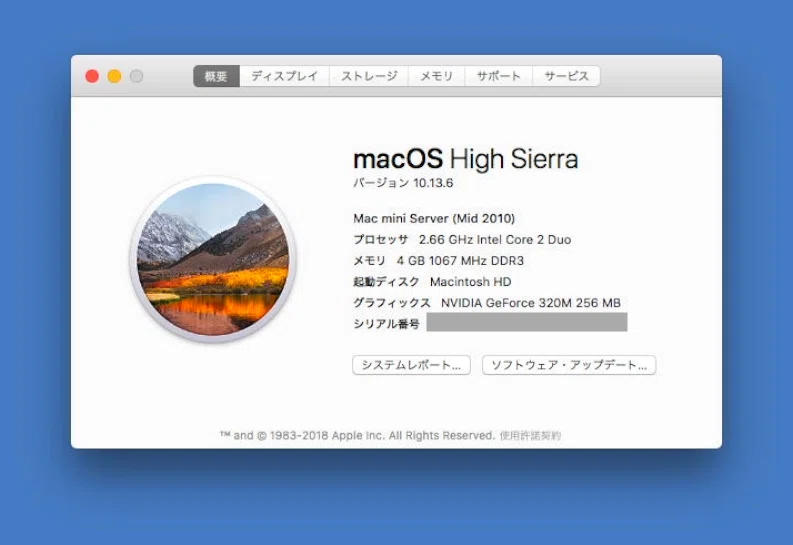Close the window with the red button
Image resolution: width=793 pixels, height=545 pixels.
click(x=92, y=76)
